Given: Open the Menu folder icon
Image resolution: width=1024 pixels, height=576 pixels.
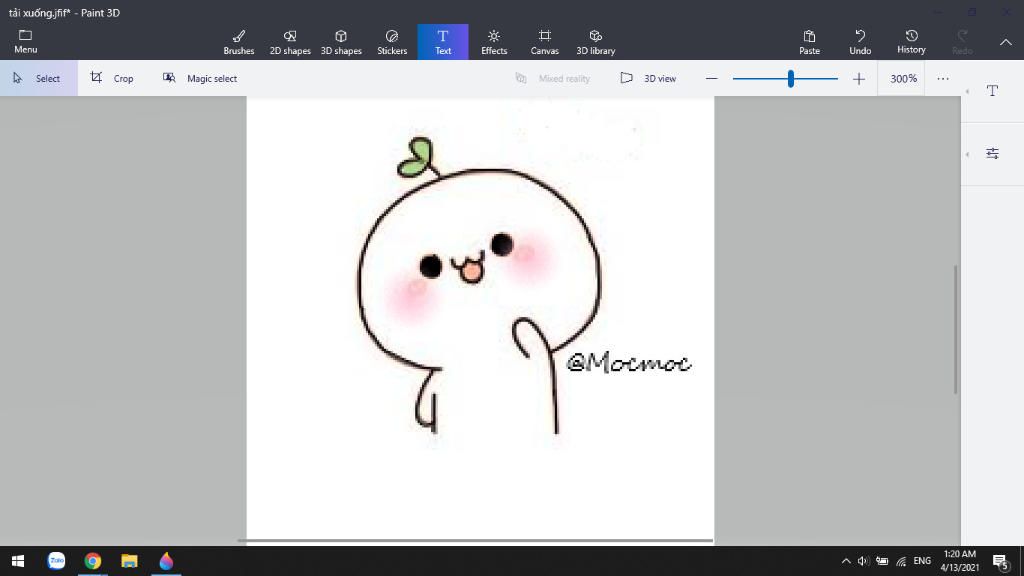Looking at the screenshot, I should (x=25, y=41).
